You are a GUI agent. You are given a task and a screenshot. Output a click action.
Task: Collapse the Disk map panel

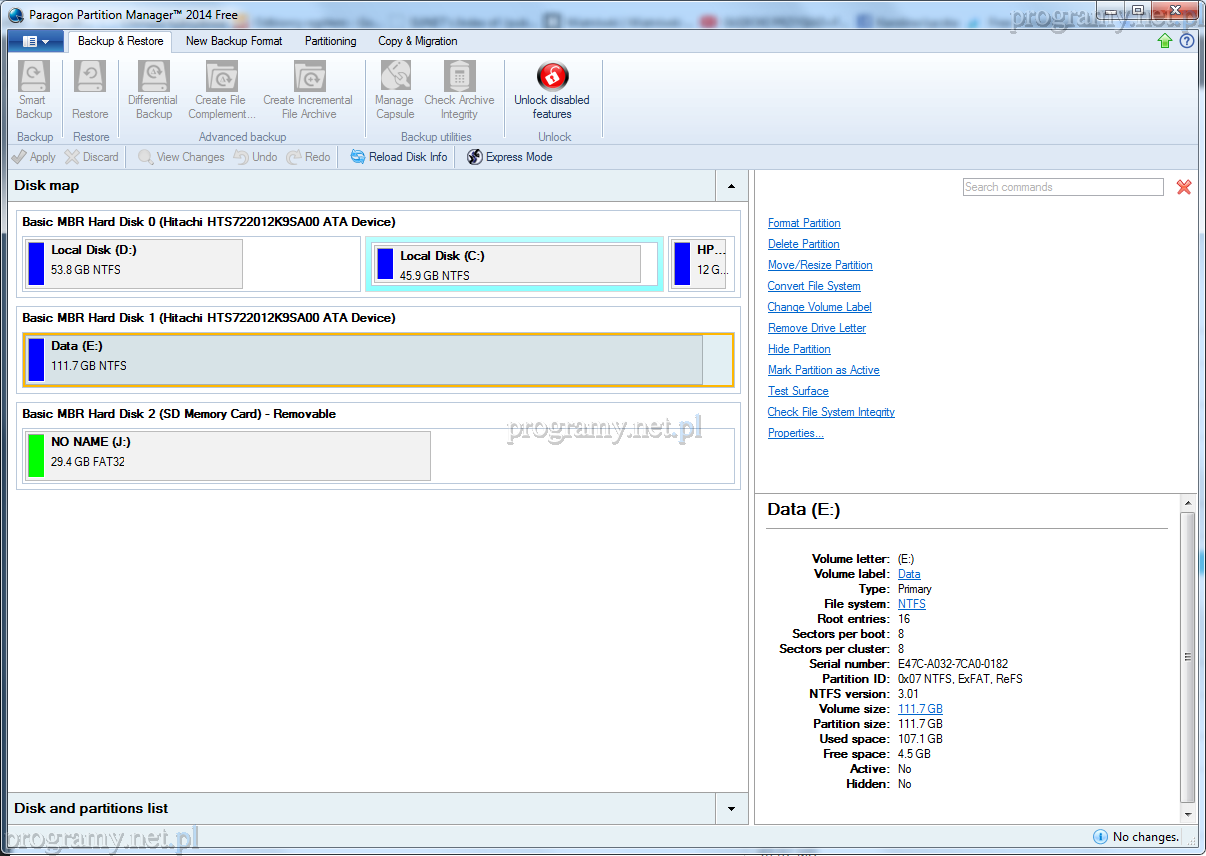[731, 186]
